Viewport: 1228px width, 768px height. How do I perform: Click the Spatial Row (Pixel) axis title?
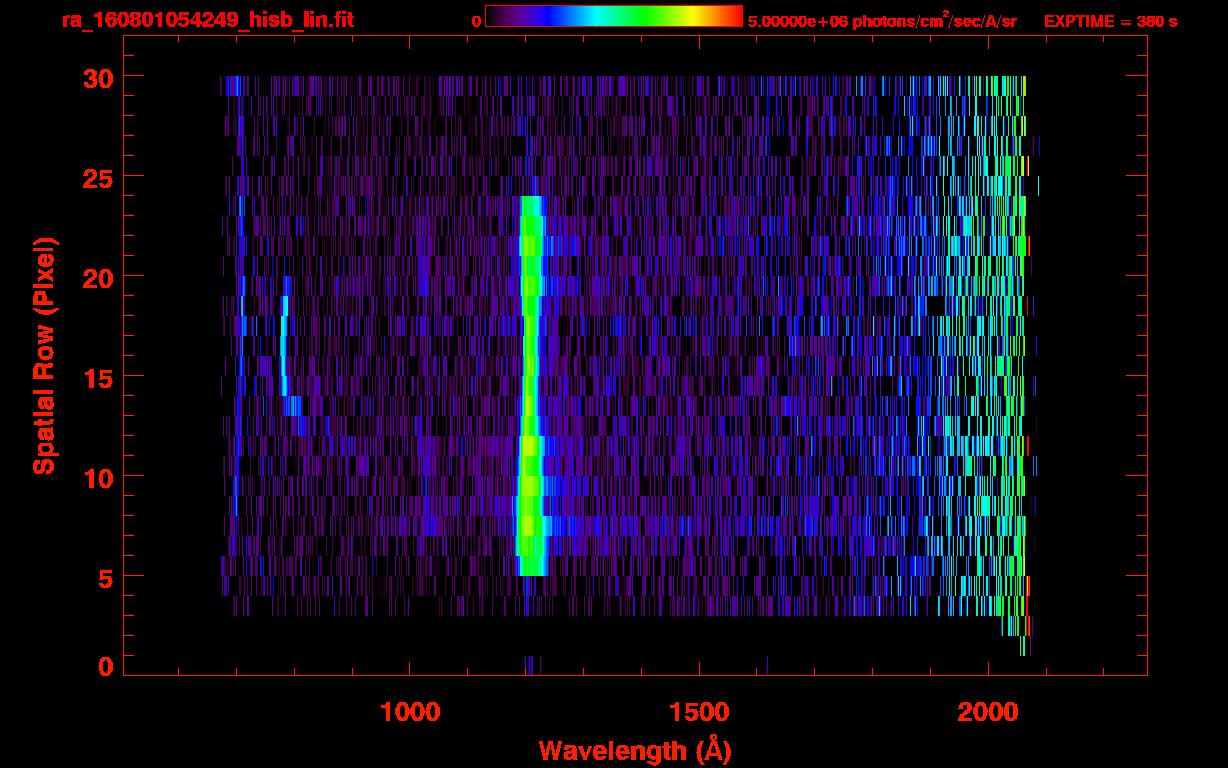tap(44, 356)
